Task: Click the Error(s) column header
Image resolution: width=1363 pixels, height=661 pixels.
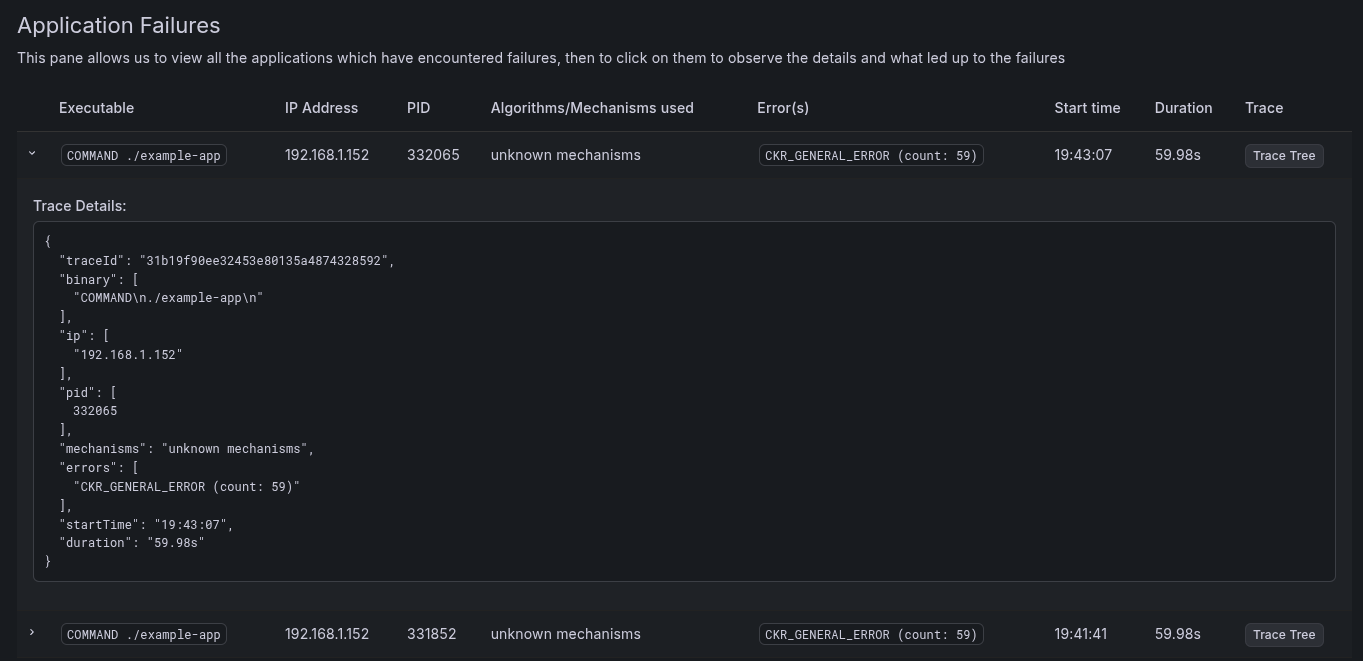Action: (x=783, y=108)
